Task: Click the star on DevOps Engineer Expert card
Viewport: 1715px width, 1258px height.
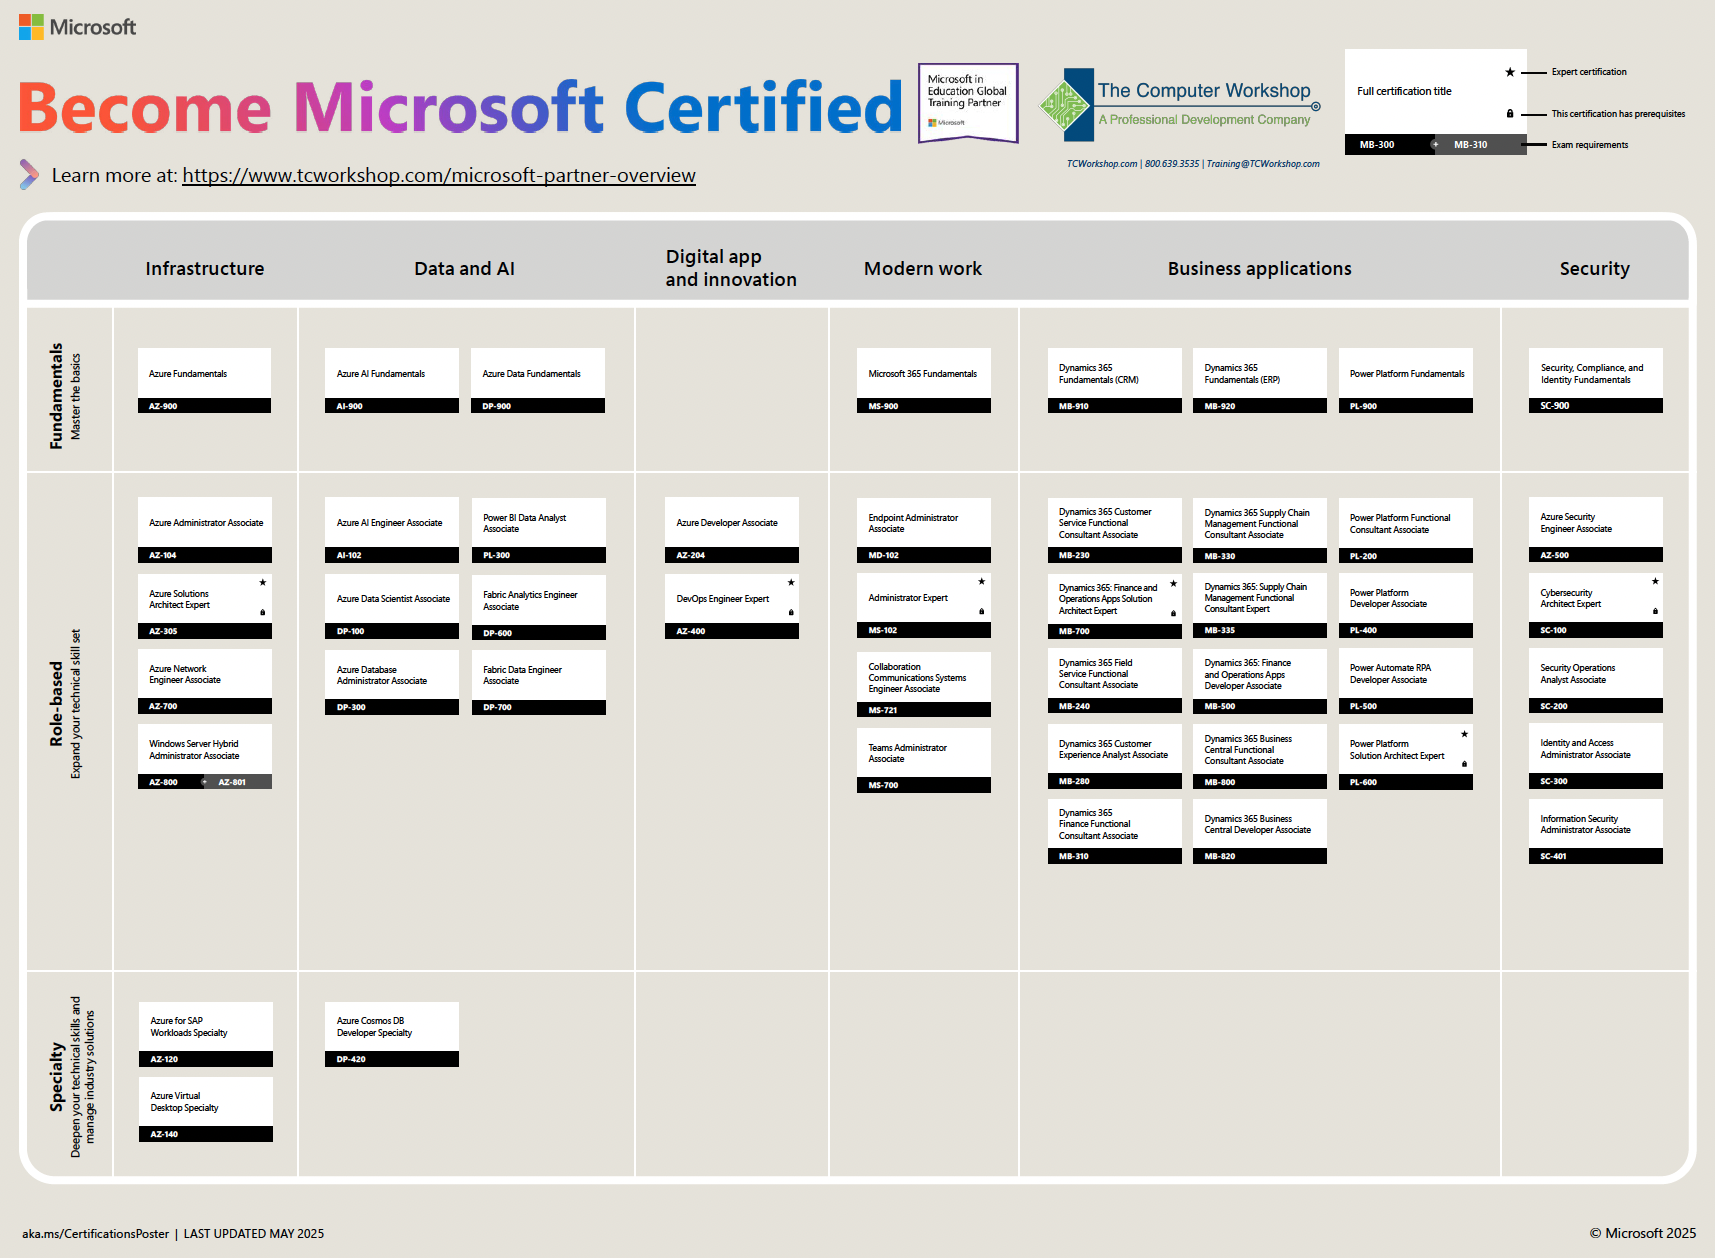Action: pyautogui.click(x=791, y=582)
